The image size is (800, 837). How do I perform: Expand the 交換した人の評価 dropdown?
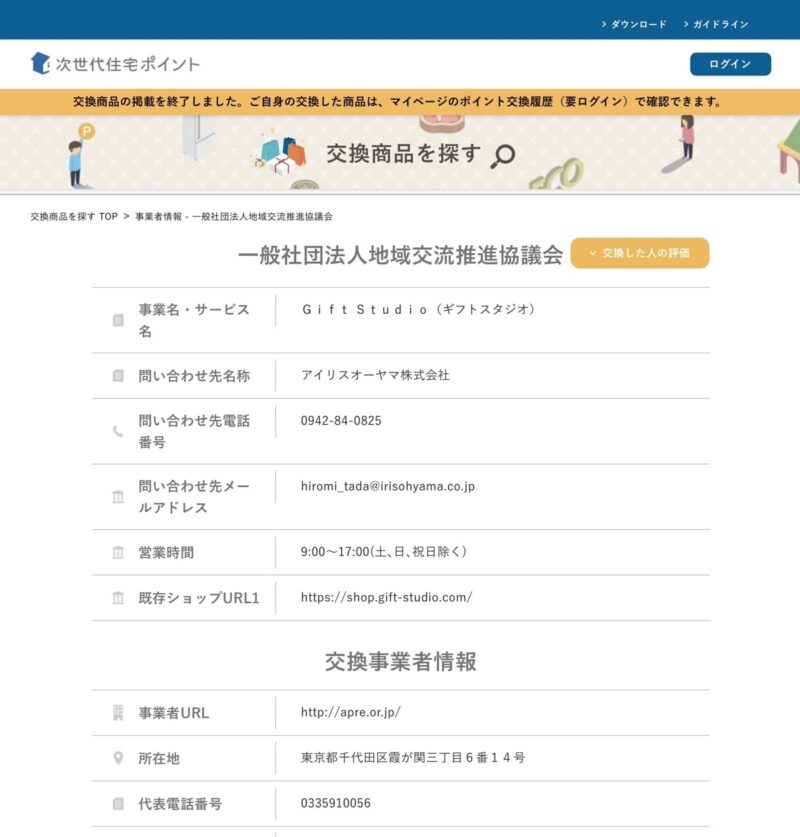point(640,254)
